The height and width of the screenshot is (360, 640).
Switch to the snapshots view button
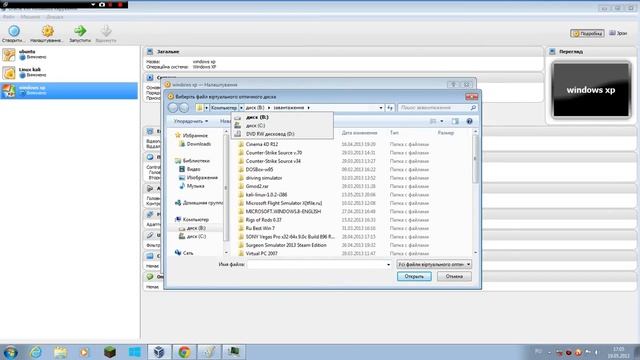pos(618,33)
